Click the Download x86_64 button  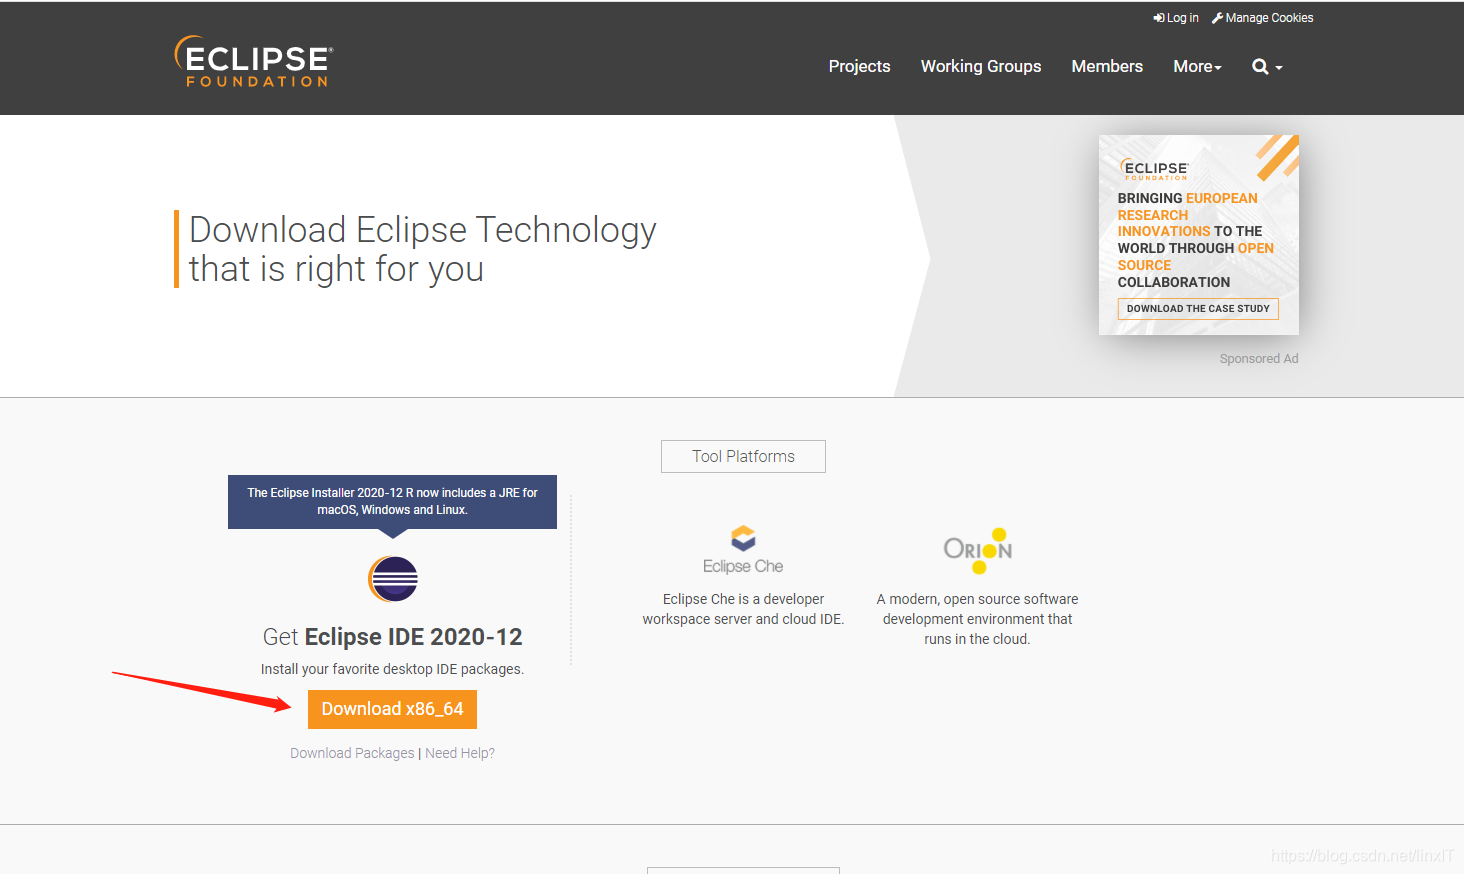392,709
